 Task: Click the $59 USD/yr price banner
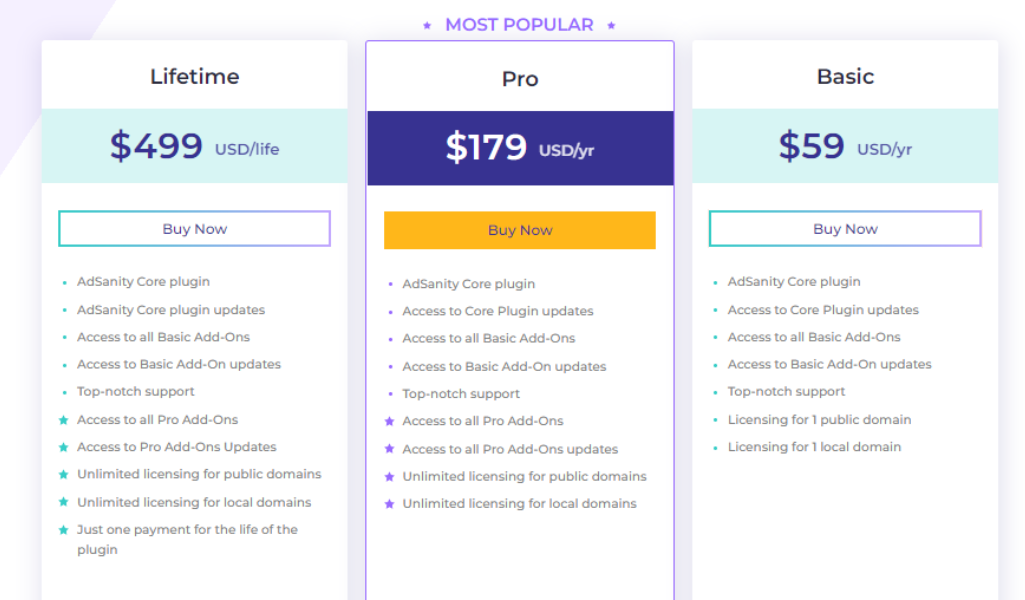pos(845,146)
